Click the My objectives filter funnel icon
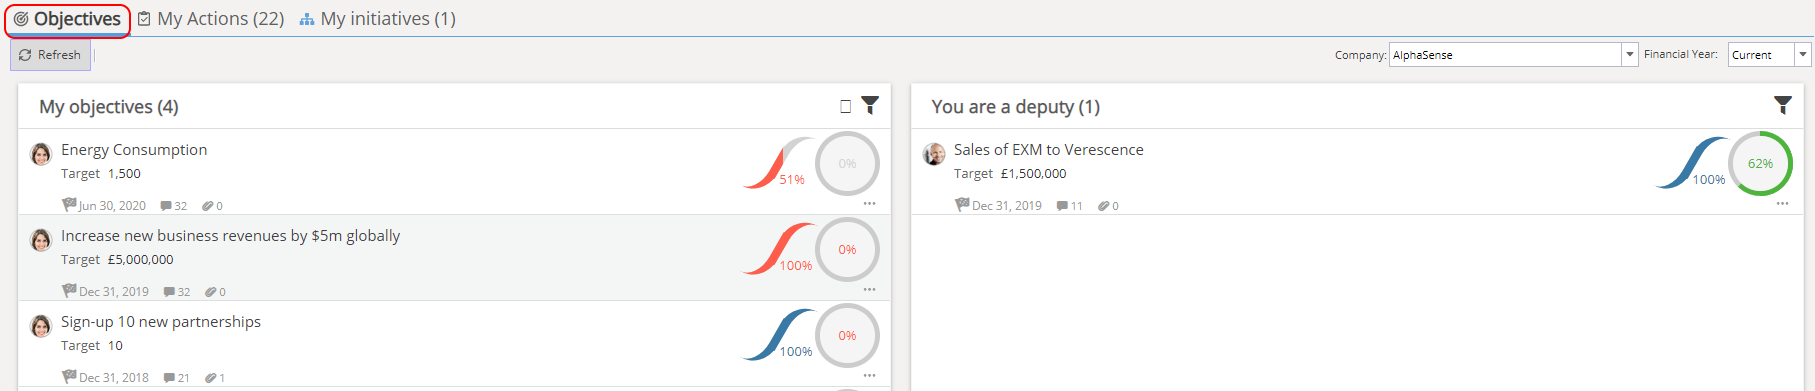This screenshot has width=1815, height=391. click(x=870, y=105)
